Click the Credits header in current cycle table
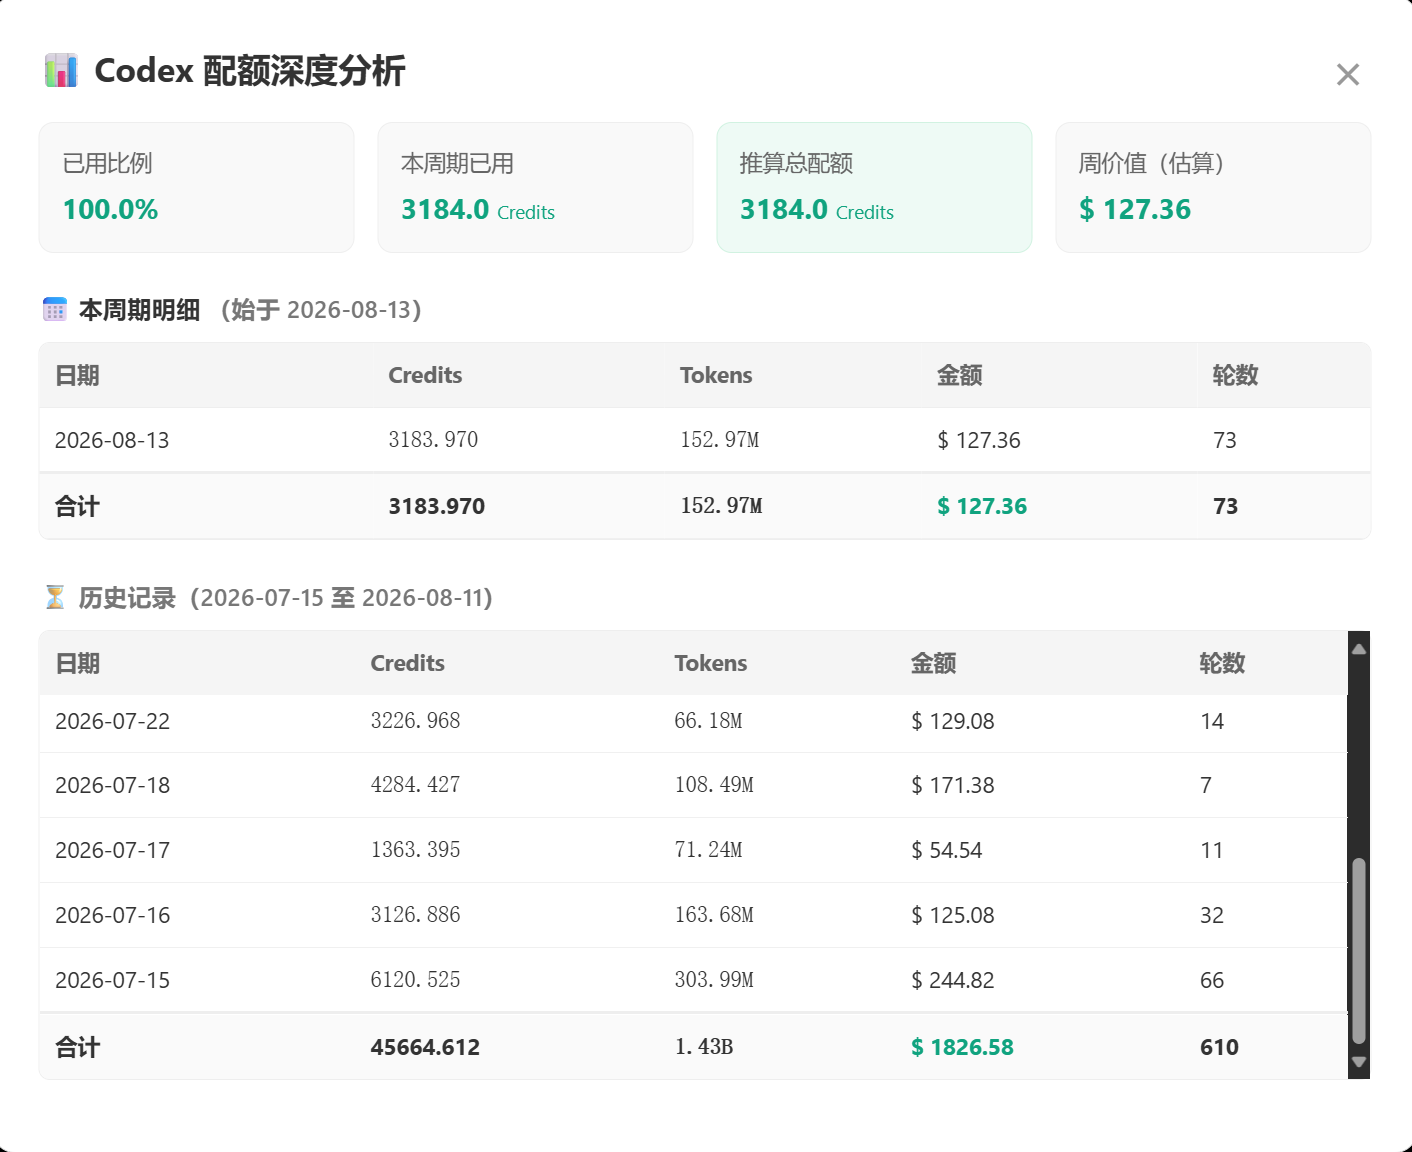 [425, 376]
